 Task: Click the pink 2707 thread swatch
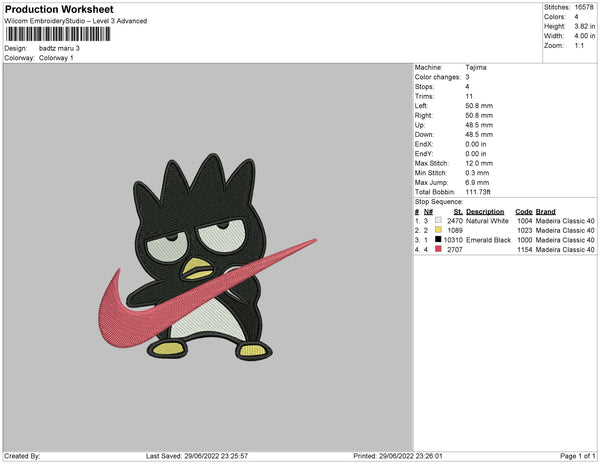click(438, 249)
